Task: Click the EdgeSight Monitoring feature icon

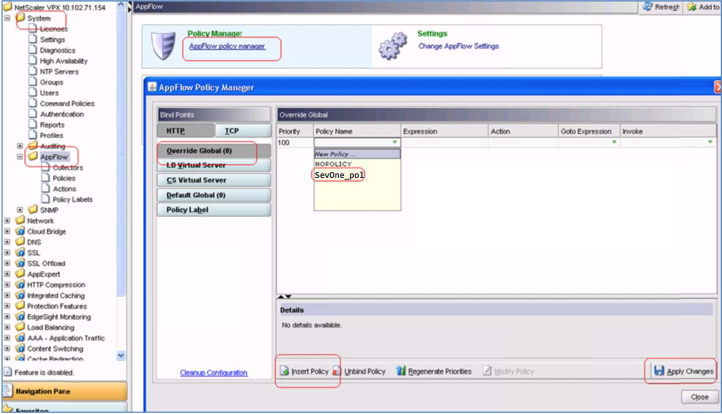Action: click(x=20, y=316)
